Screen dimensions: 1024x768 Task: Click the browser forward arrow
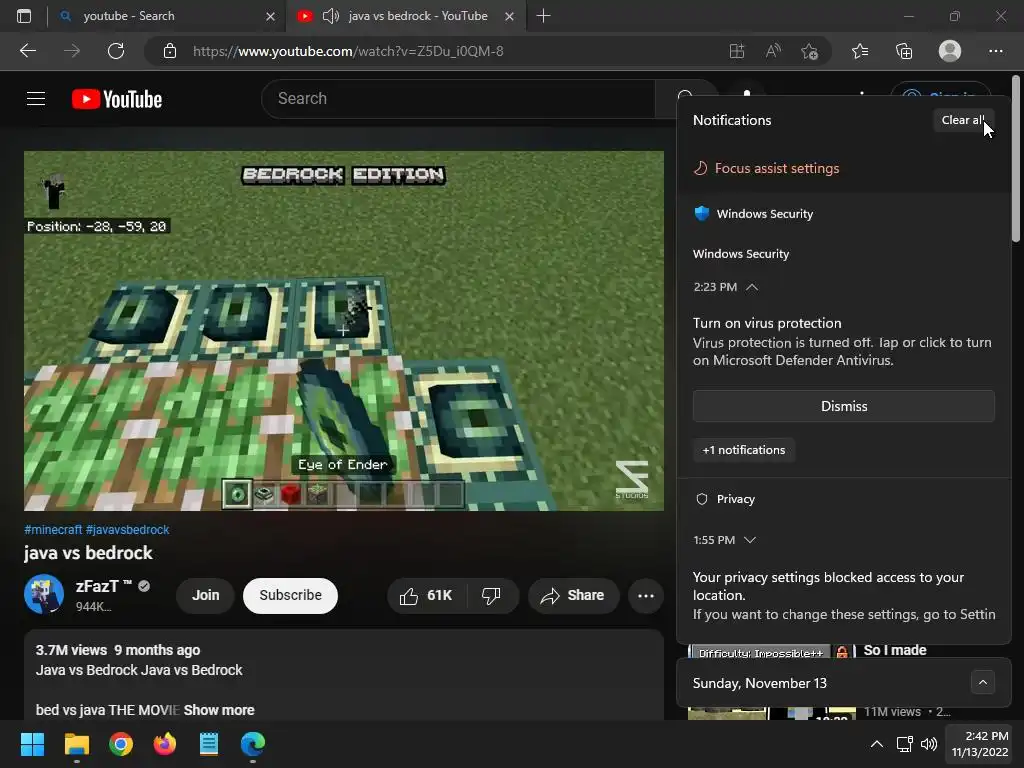72,51
